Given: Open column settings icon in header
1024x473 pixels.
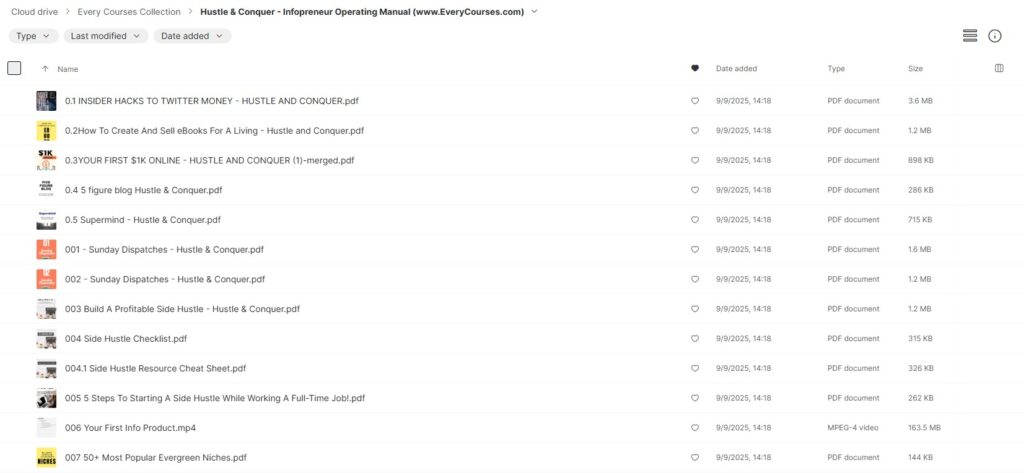Looking at the screenshot, I should (999, 68).
